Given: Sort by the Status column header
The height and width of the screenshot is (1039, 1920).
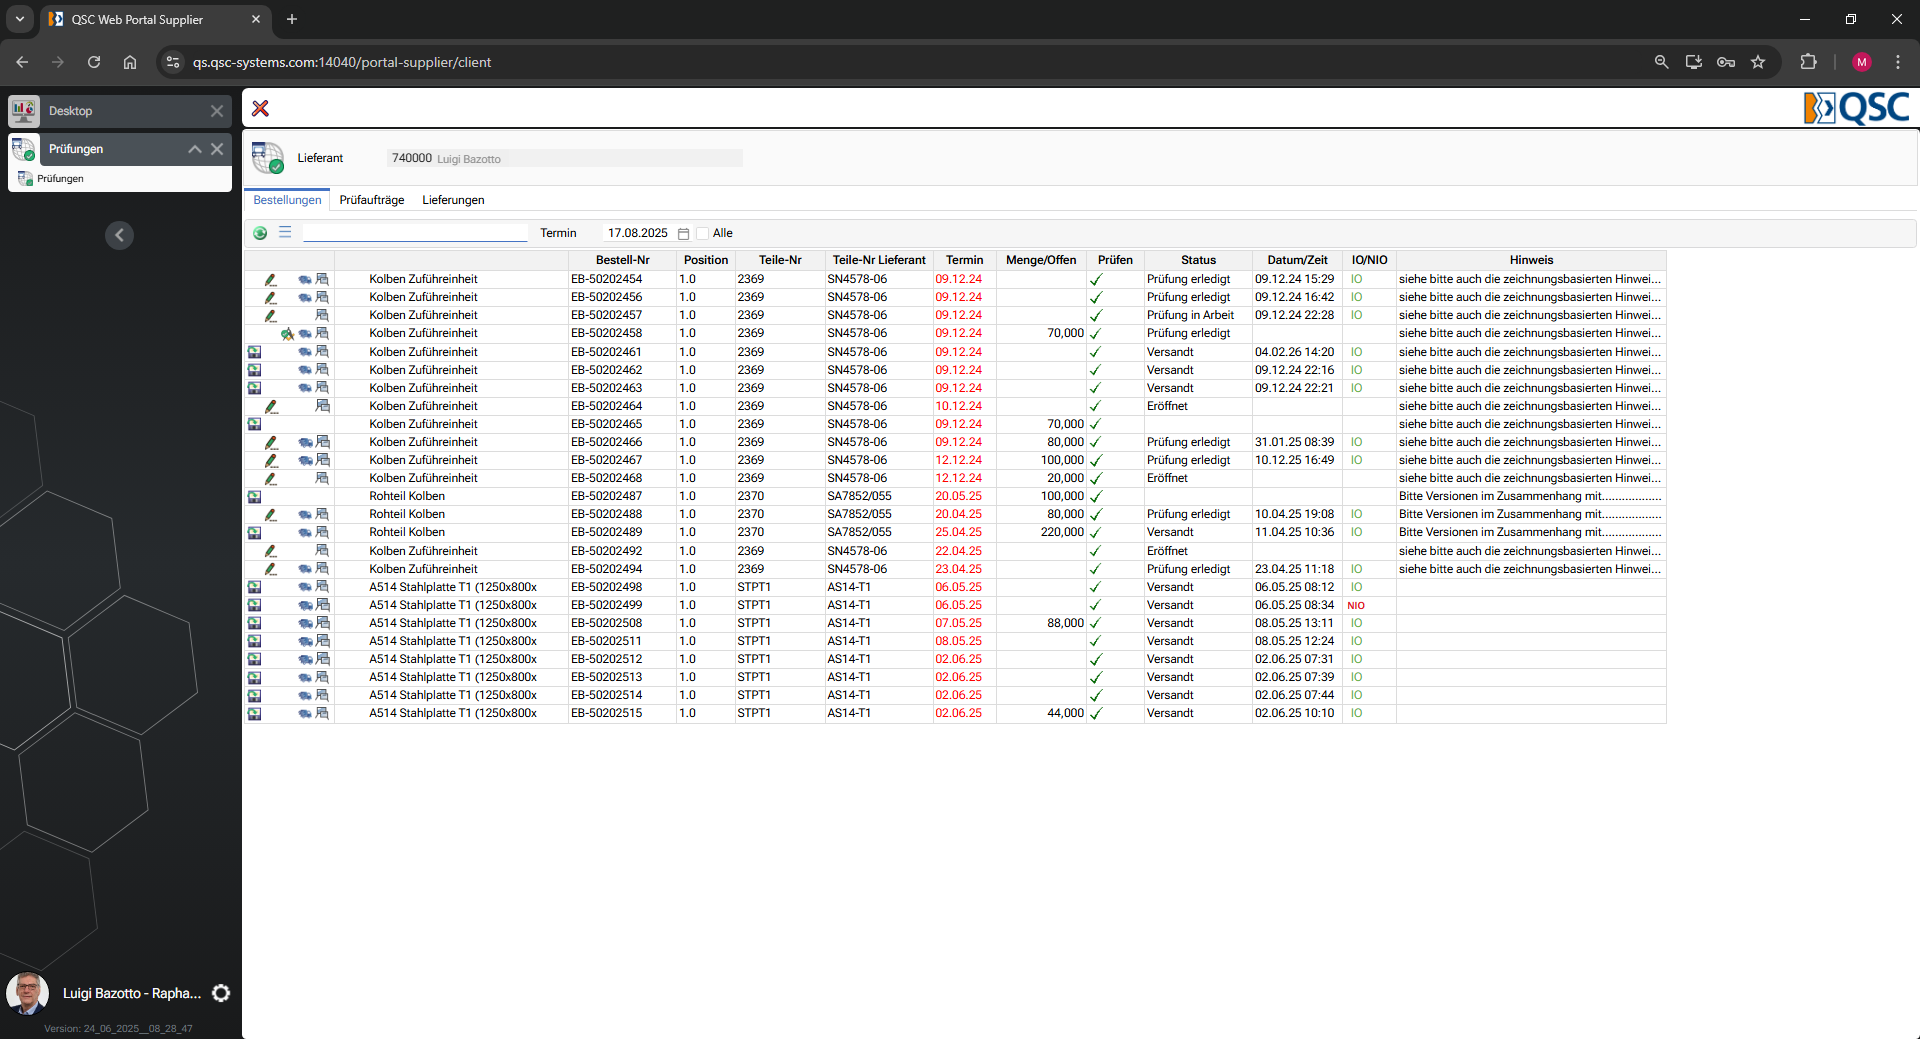Looking at the screenshot, I should 1198,260.
